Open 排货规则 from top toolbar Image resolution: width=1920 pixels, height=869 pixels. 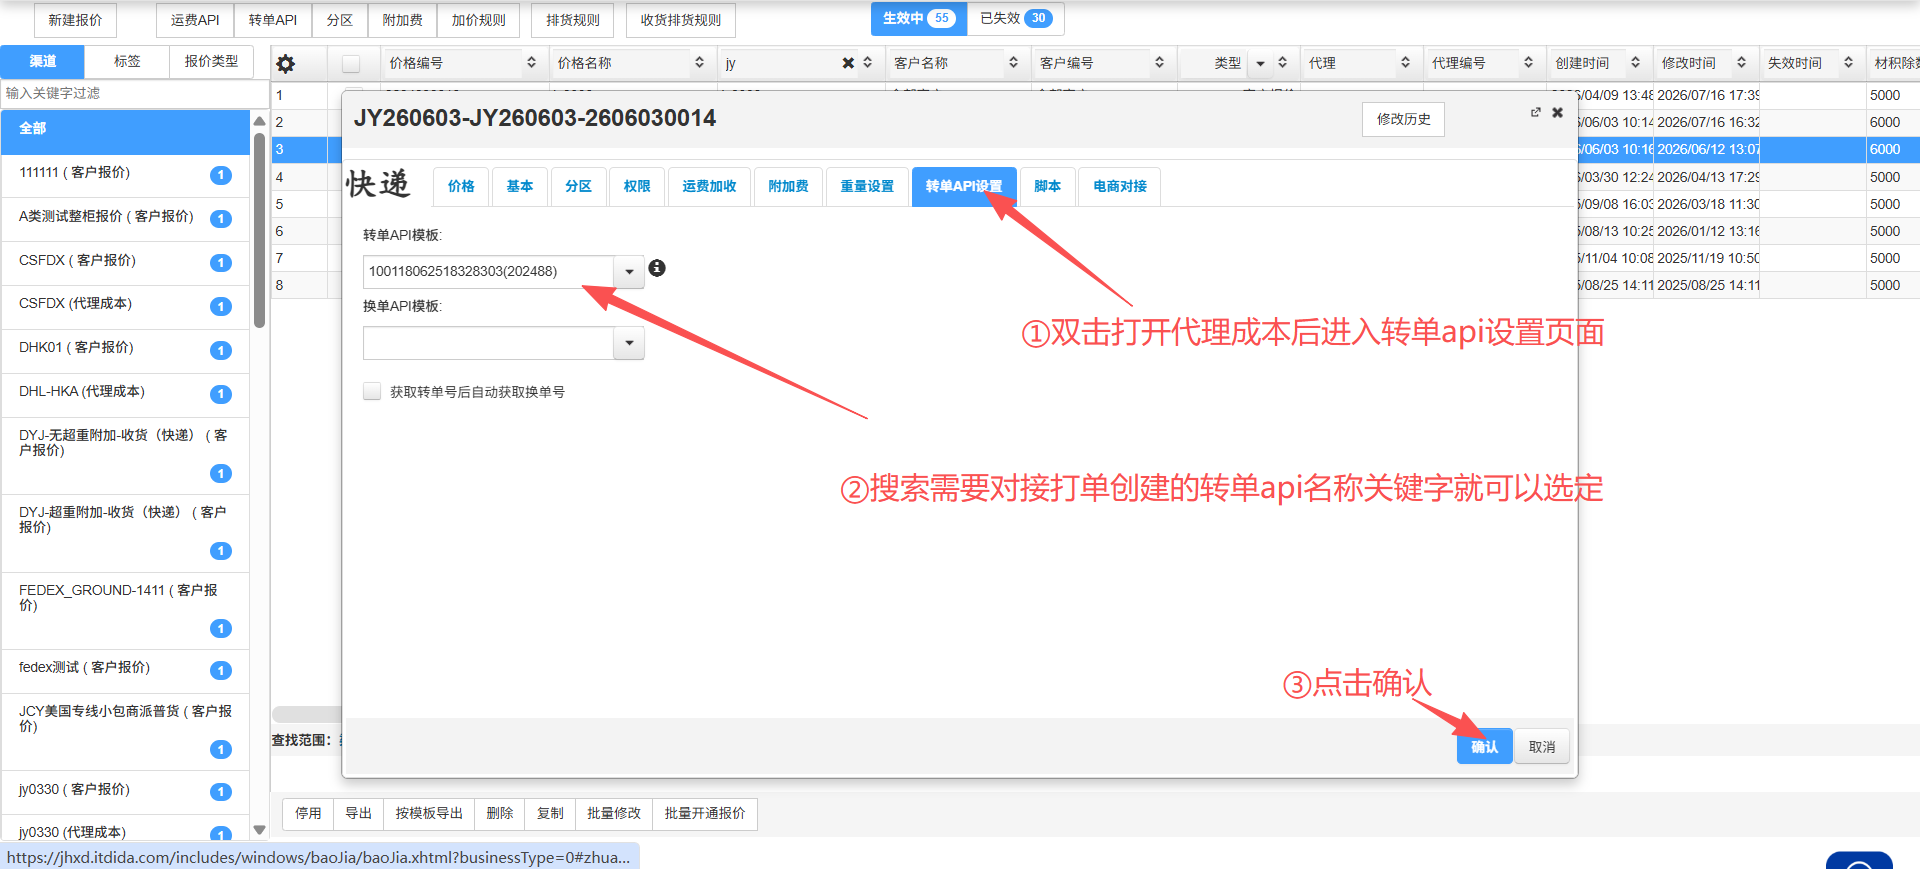573,20
